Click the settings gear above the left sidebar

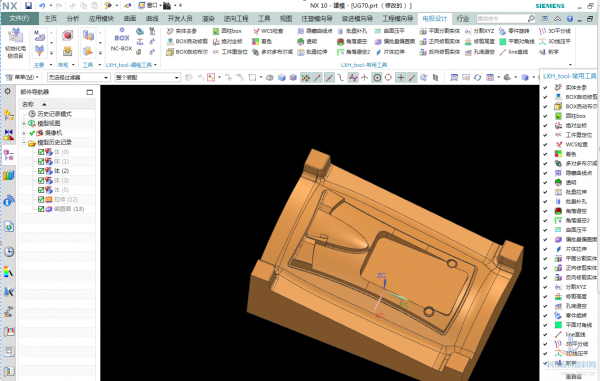tap(8, 91)
